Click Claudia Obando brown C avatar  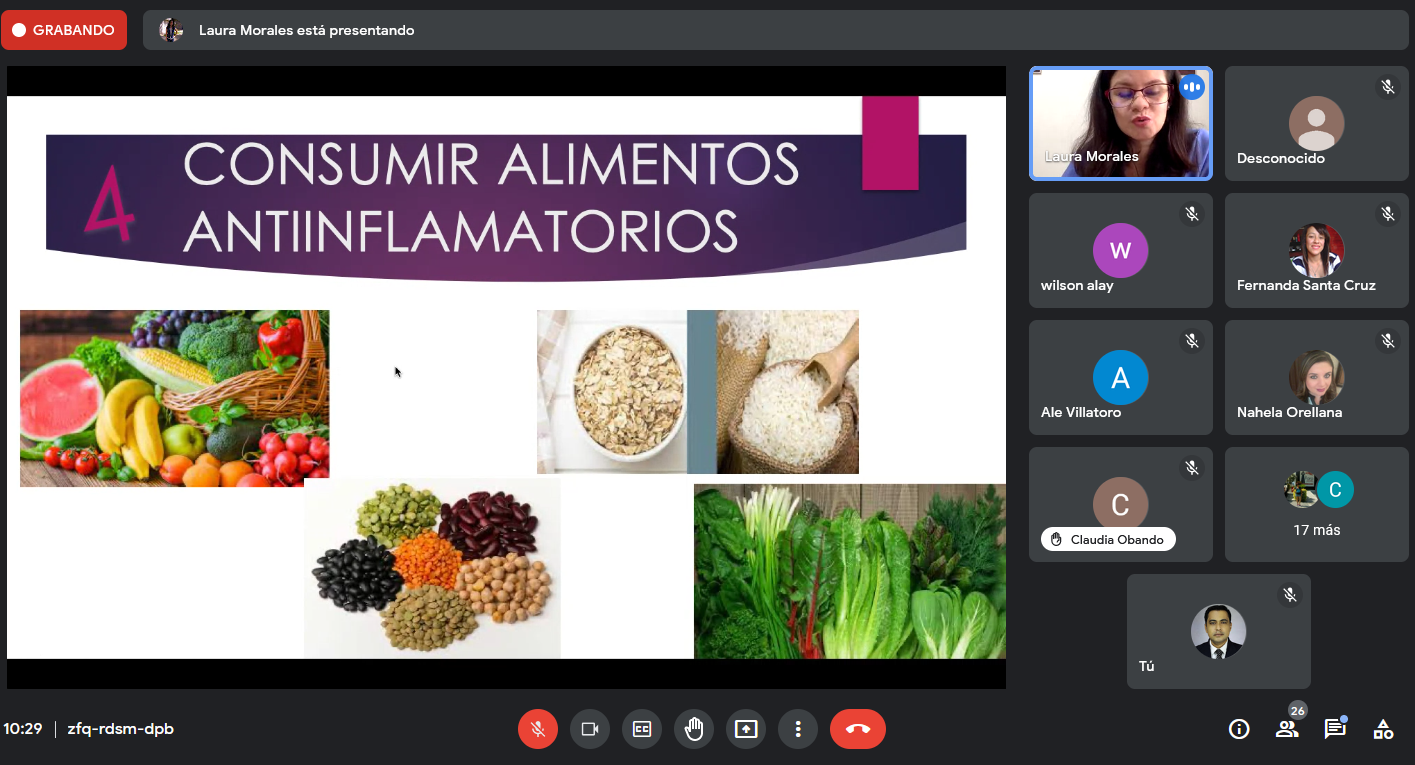(1121, 504)
